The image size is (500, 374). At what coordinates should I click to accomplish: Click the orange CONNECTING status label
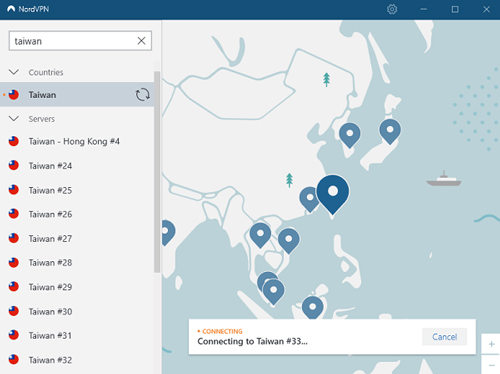[222, 331]
